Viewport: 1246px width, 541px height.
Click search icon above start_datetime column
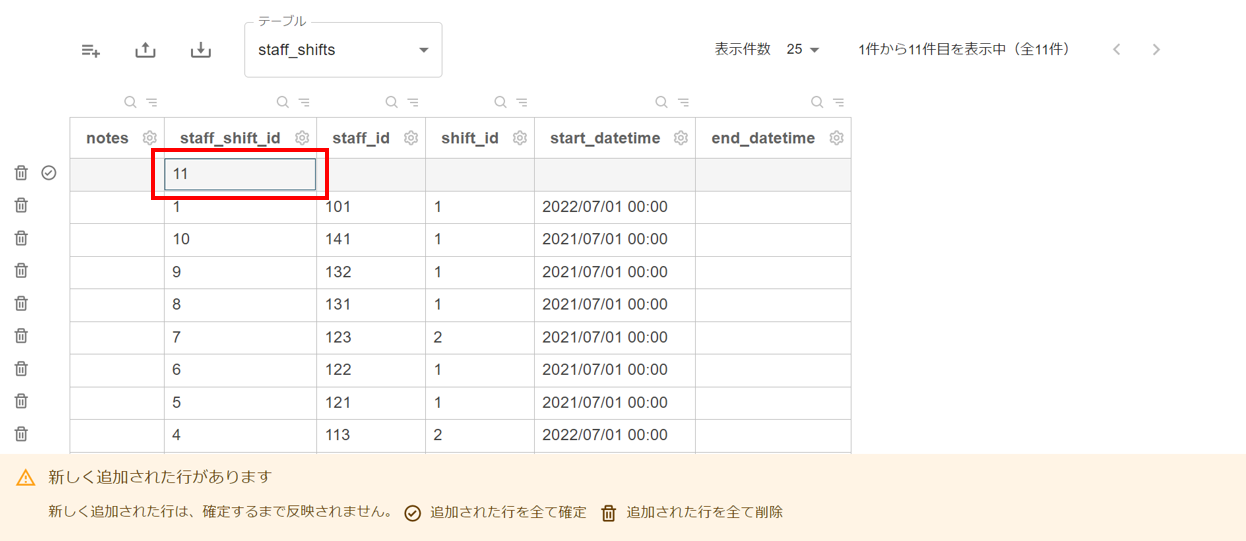[x=662, y=102]
